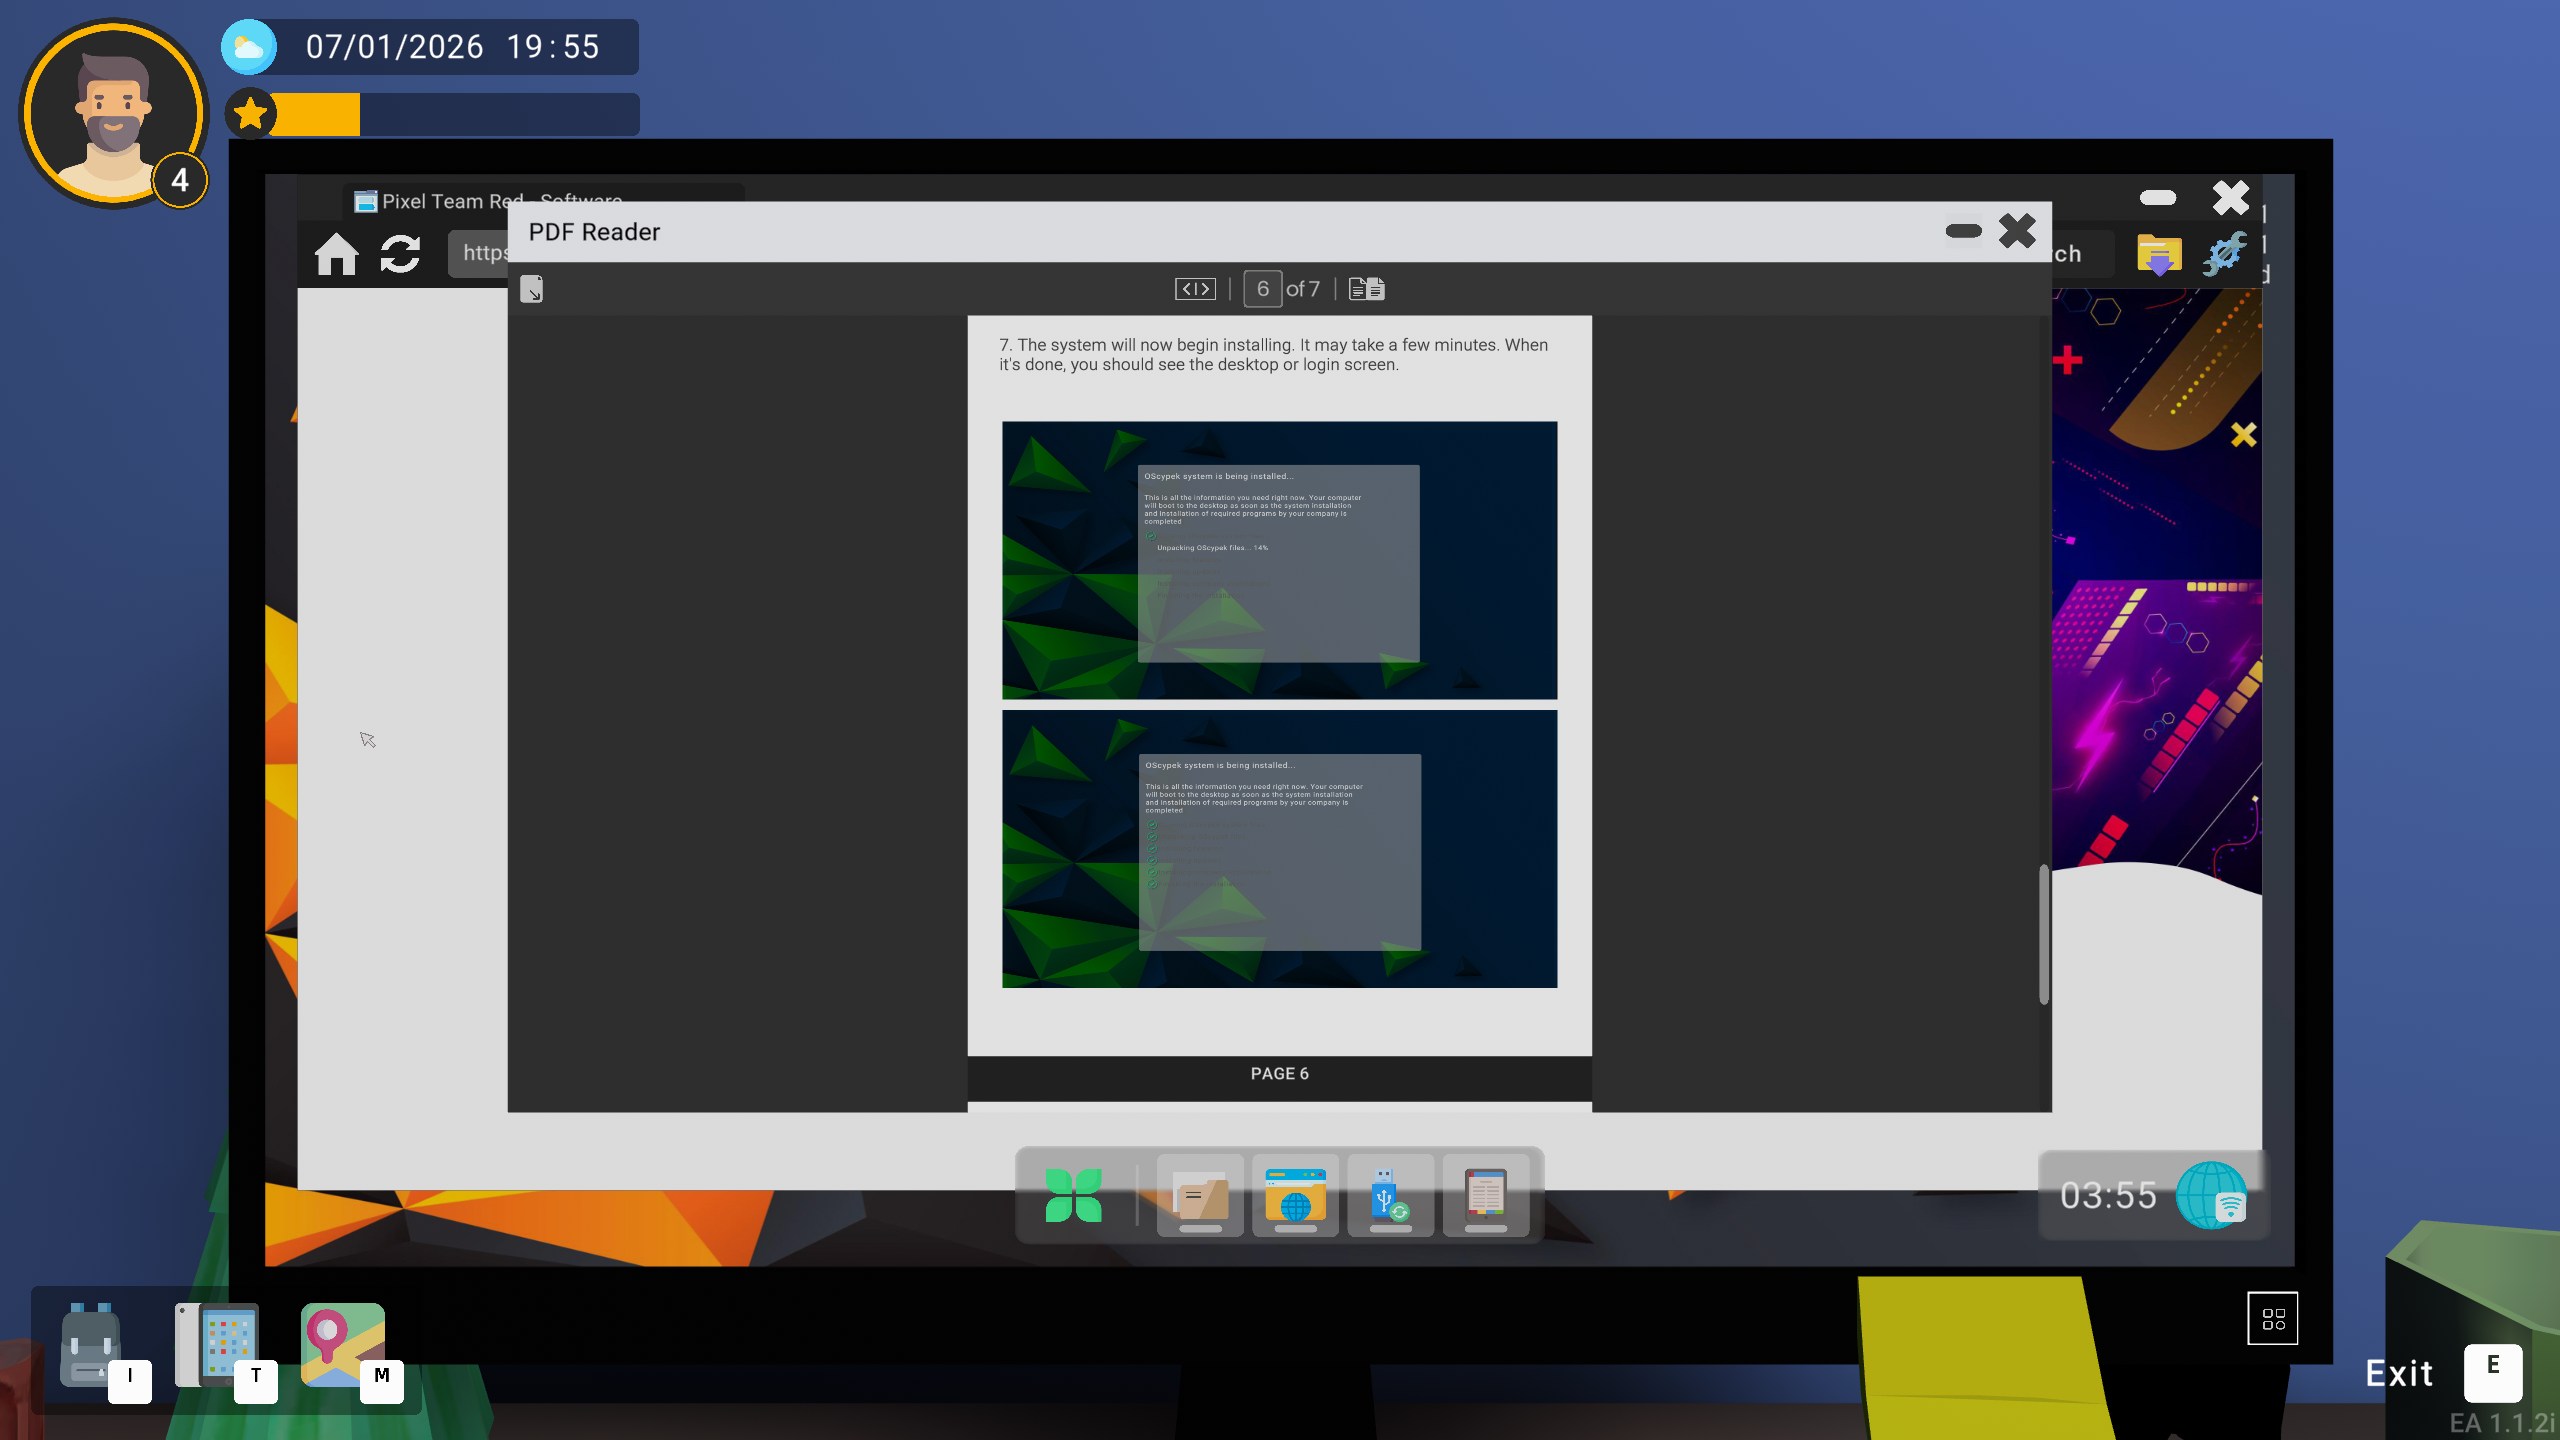Image resolution: width=2560 pixels, height=1440 pixels.
Task: Open the USB creator dock icon
Action: (1390, 1196)
